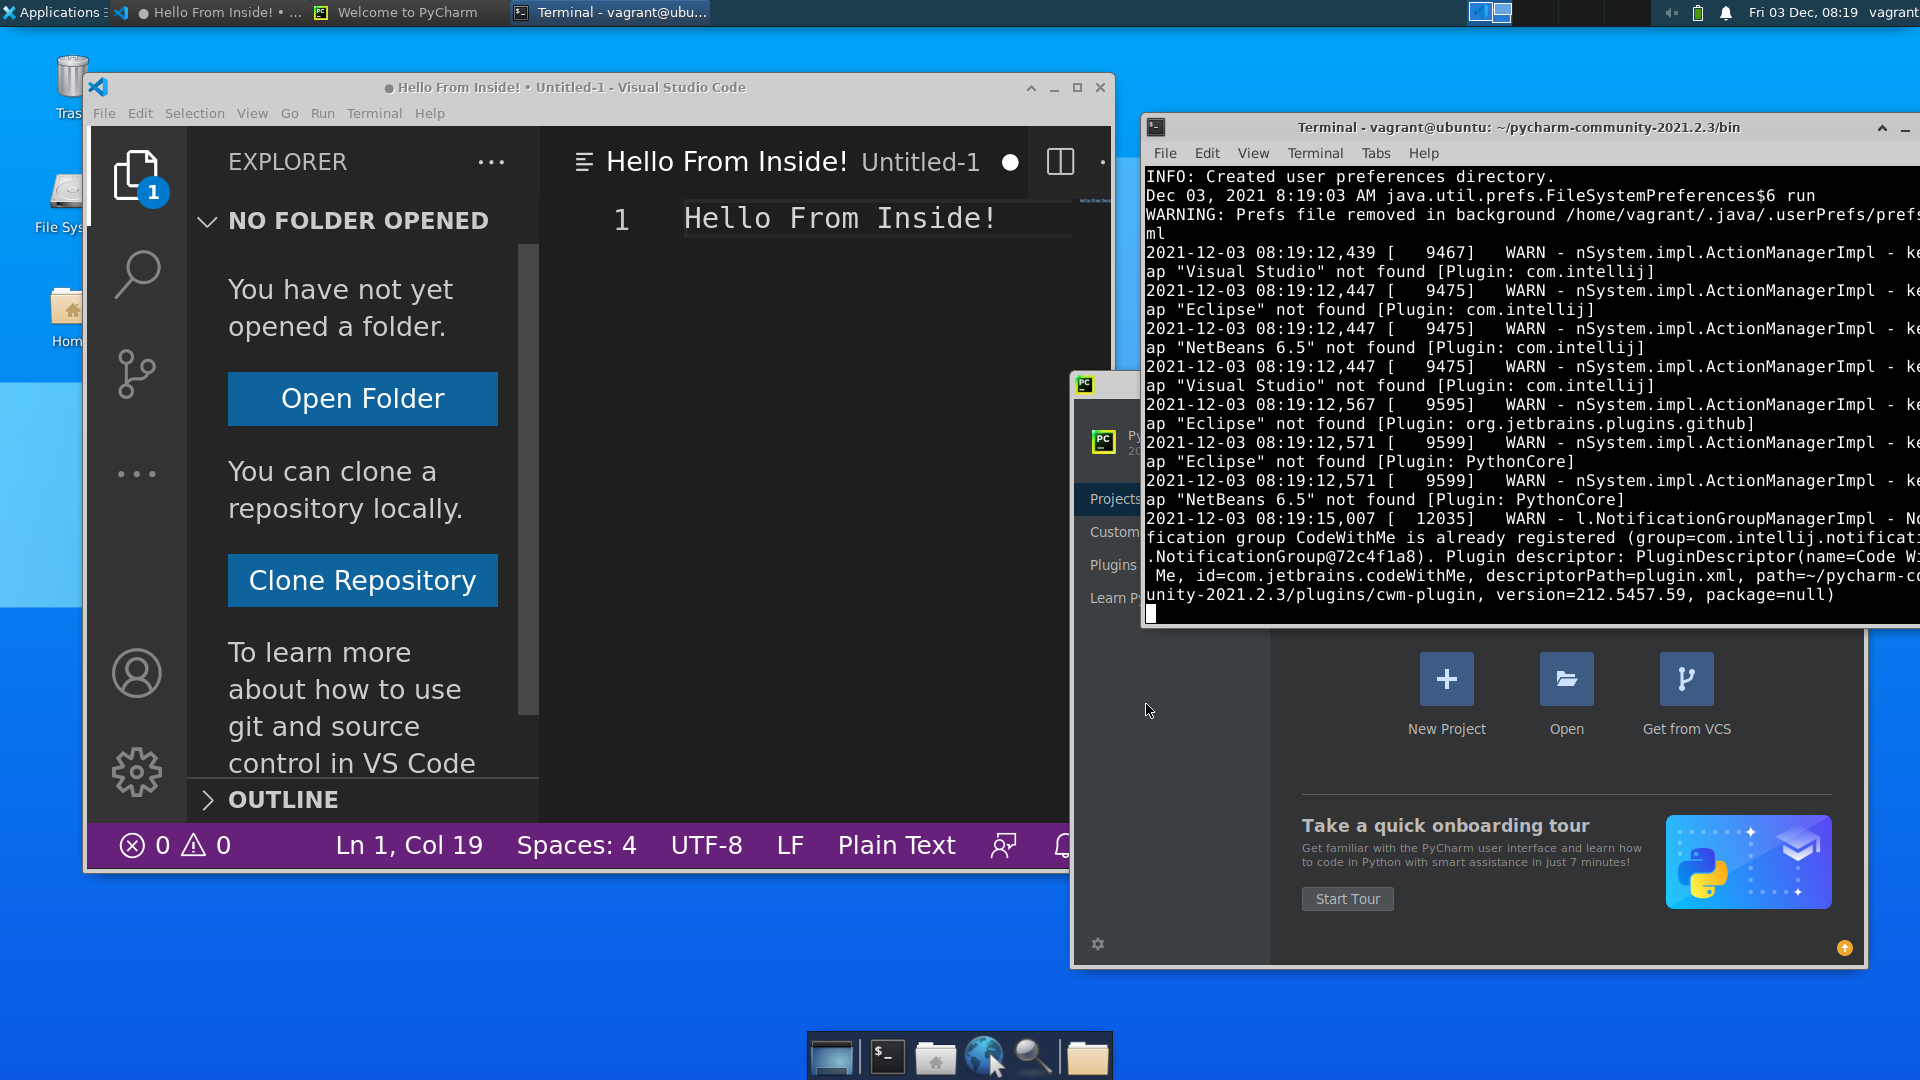The image size is (1920, 1080).
Task: Open the Search view in VS Code
Action: 137,274
